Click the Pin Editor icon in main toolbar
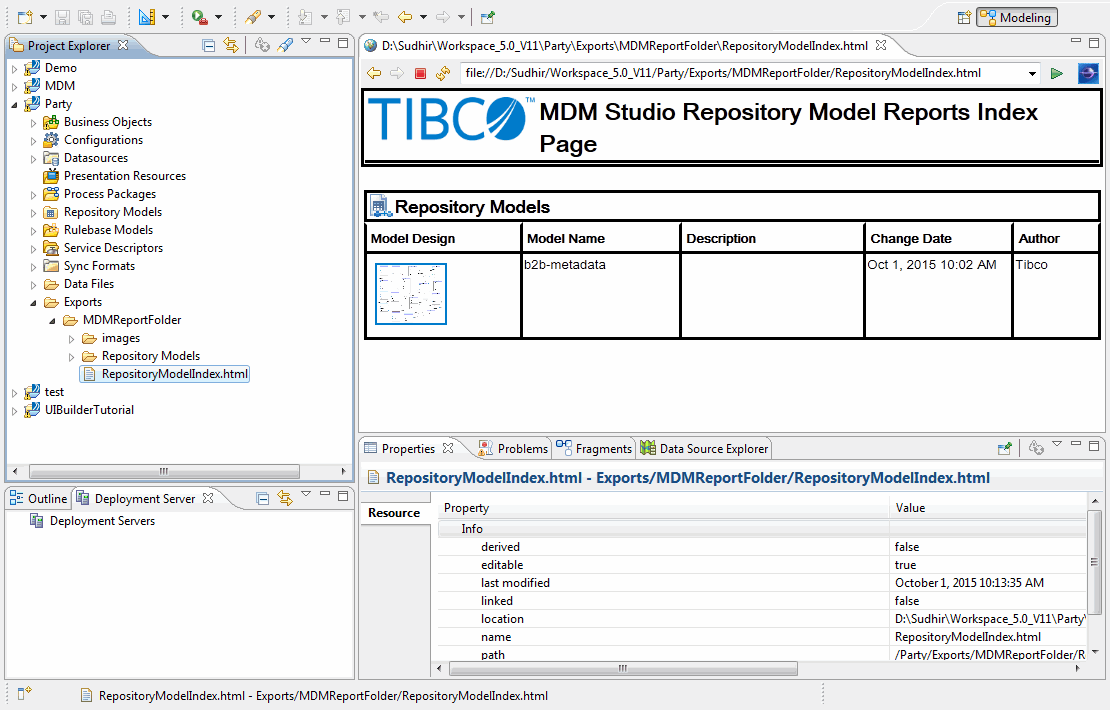The width and height of the screenshot is (1110, 710). tap(488, 17)
